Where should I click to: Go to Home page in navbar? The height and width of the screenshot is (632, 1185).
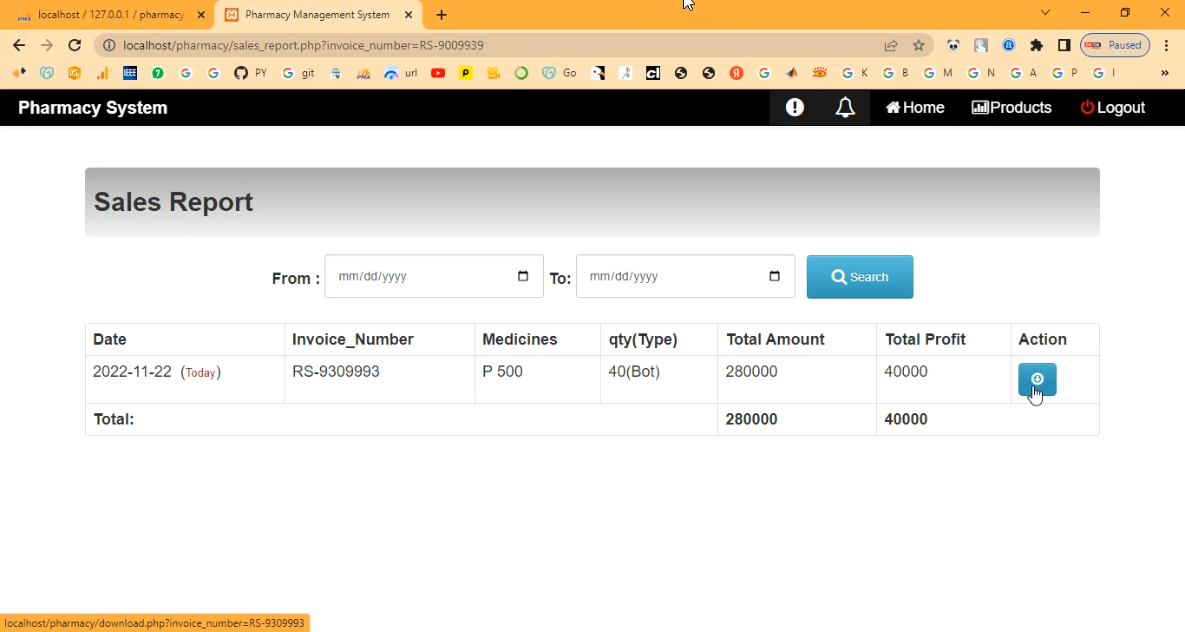click(x=915, y=108)
